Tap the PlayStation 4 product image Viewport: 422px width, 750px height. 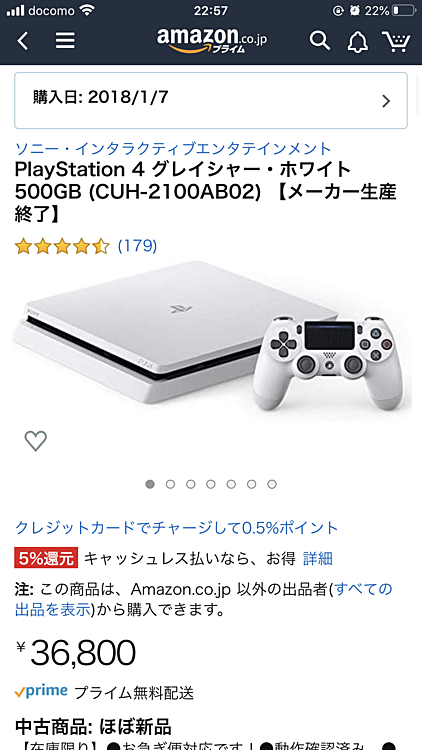[x=211, y=340]
